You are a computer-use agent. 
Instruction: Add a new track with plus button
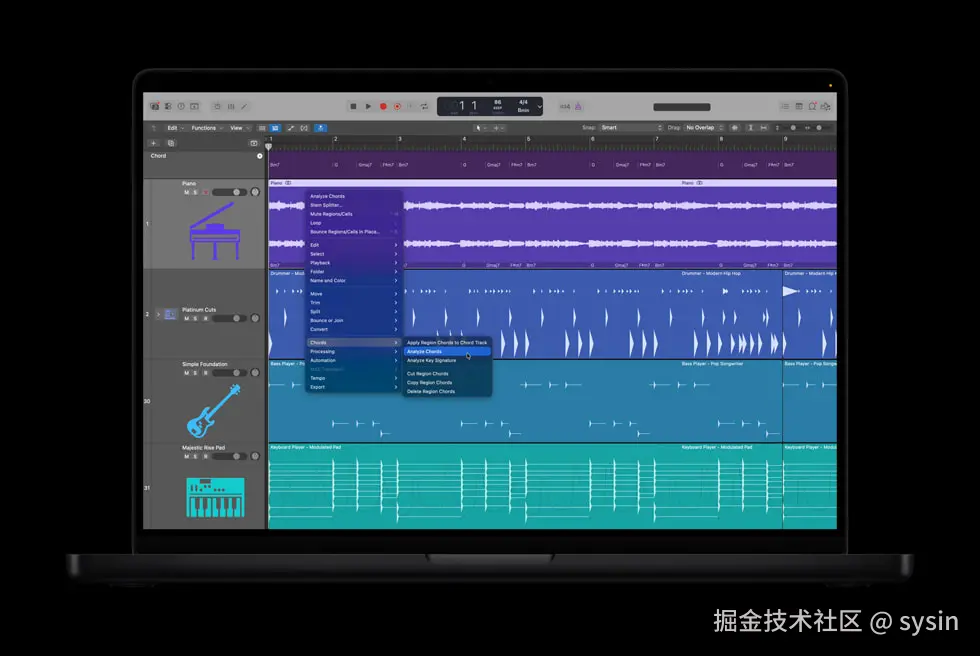point(154,143)
